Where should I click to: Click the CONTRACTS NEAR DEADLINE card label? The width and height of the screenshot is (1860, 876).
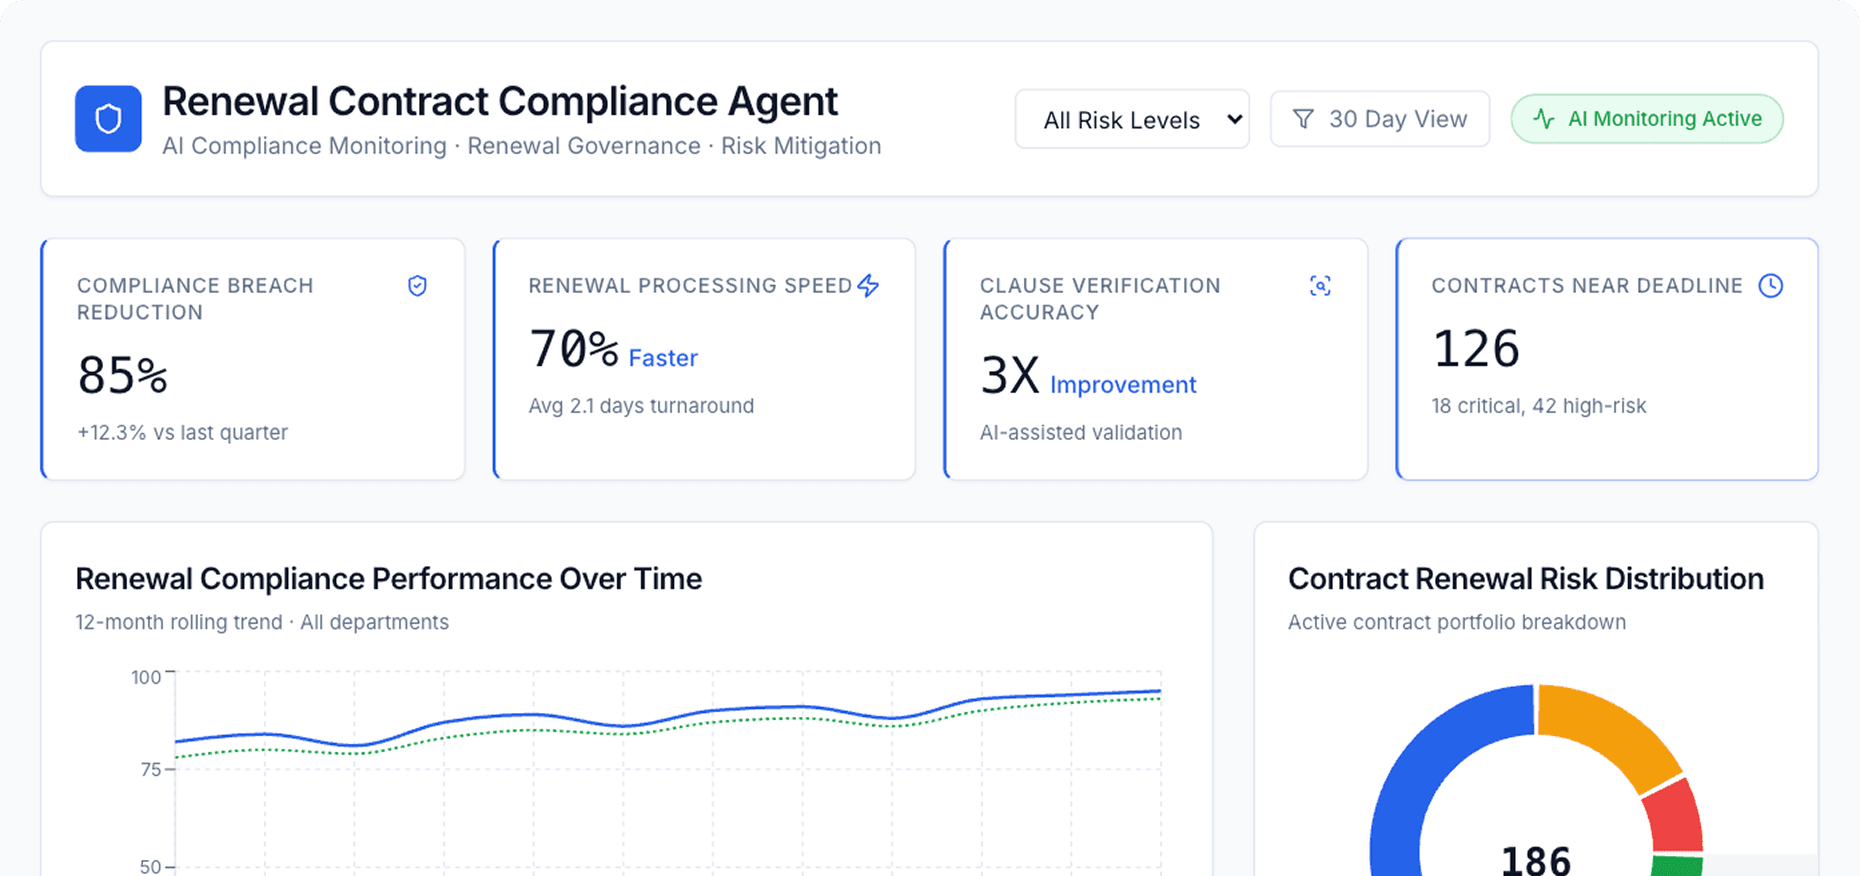click(x=1587, y=286)
